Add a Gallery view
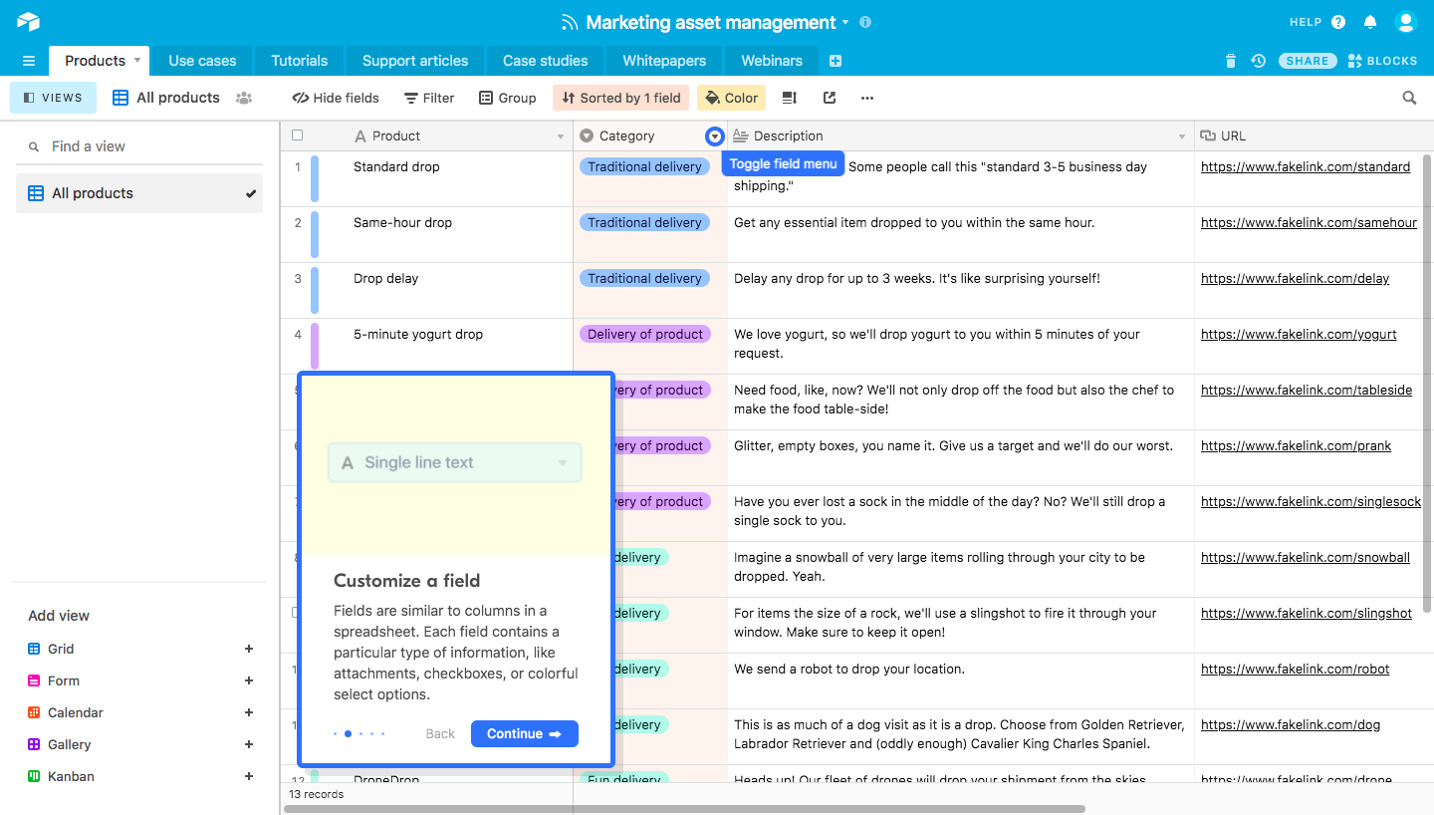 pyautogui.click(x=249, y=744)
